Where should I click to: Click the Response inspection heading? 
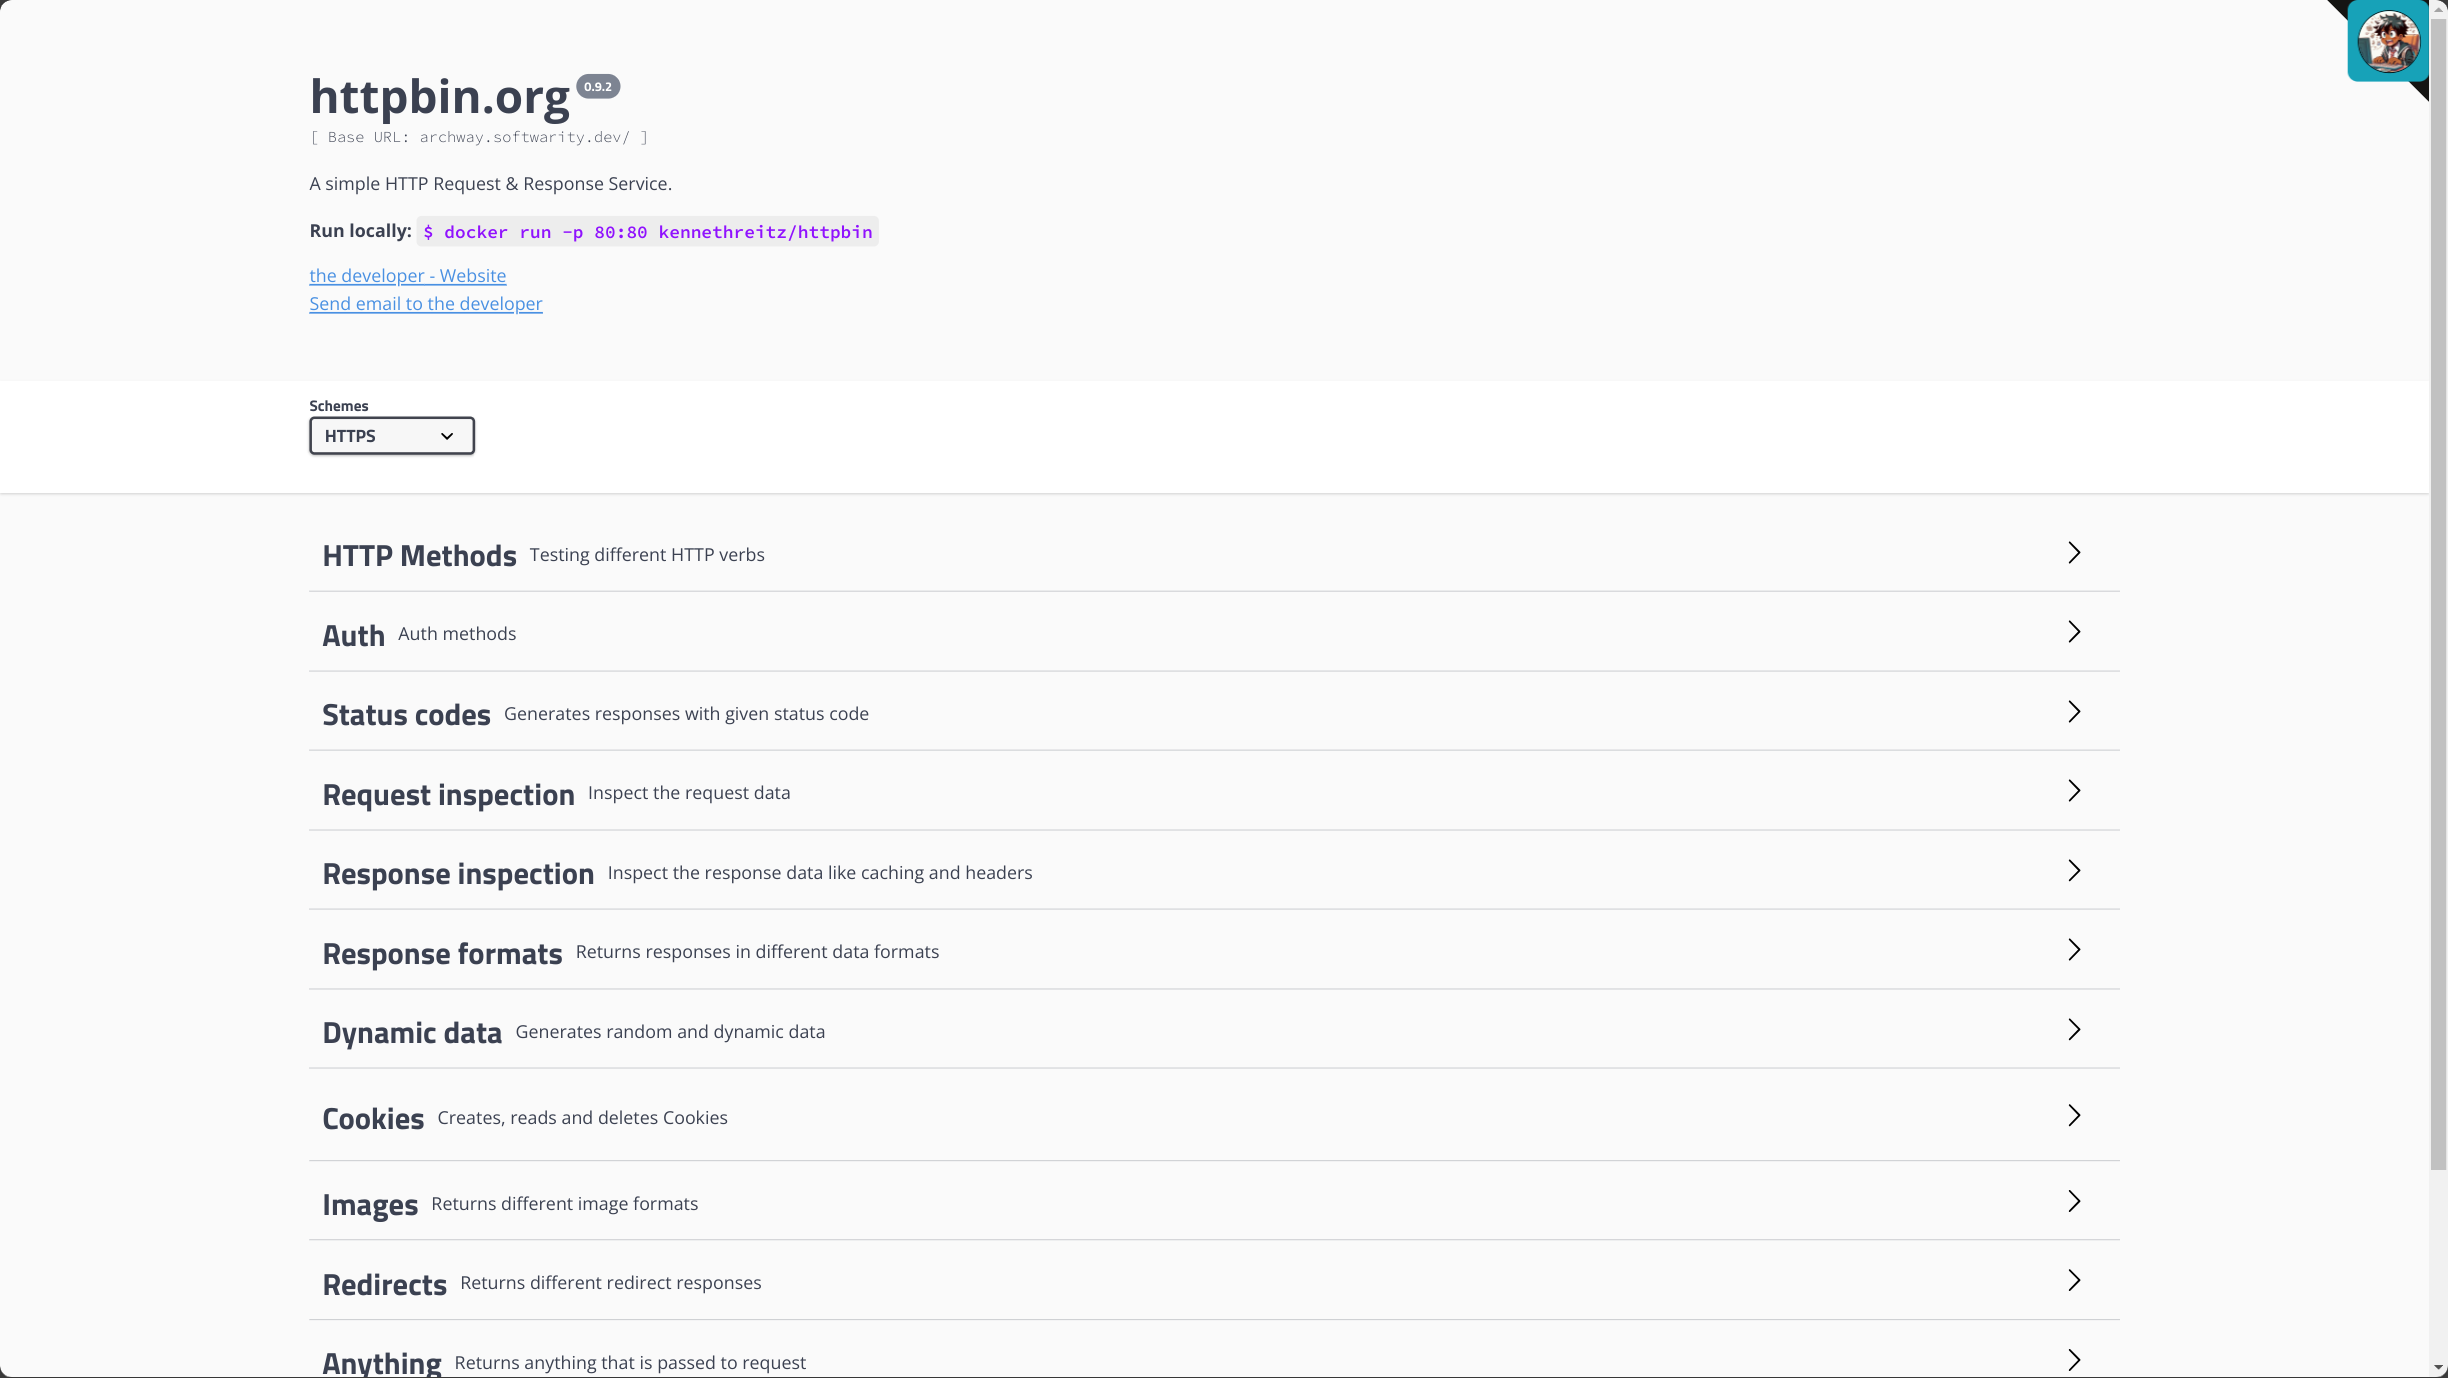click(x=458, y=874)
